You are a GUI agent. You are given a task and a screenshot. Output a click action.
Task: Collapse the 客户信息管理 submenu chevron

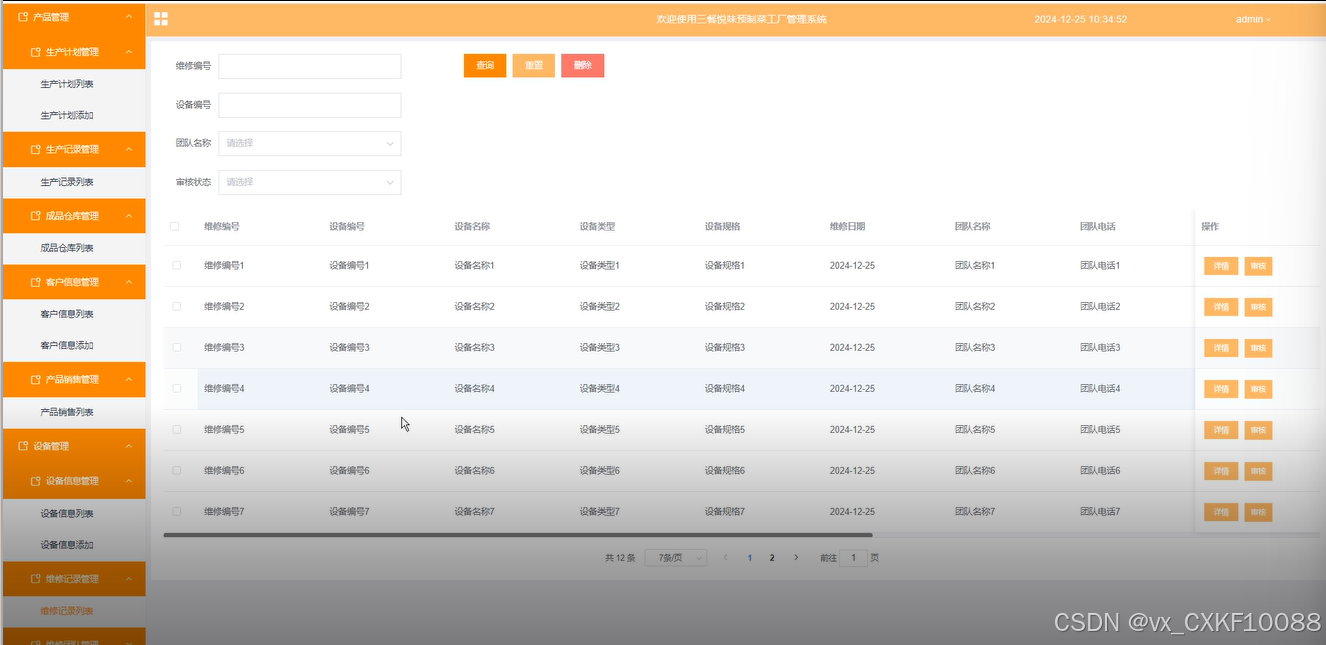[x=128, y=282]
